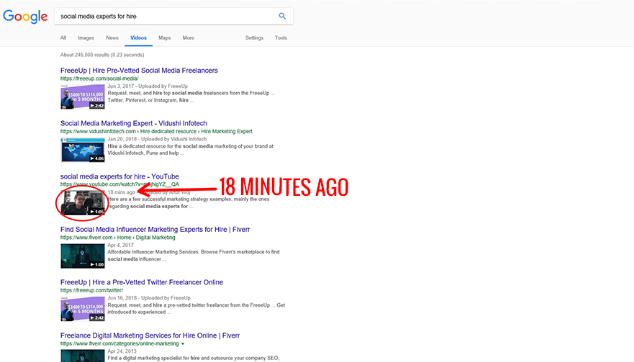Switch to the Maps tab
The image size is (634, 362).
(165, 38)
